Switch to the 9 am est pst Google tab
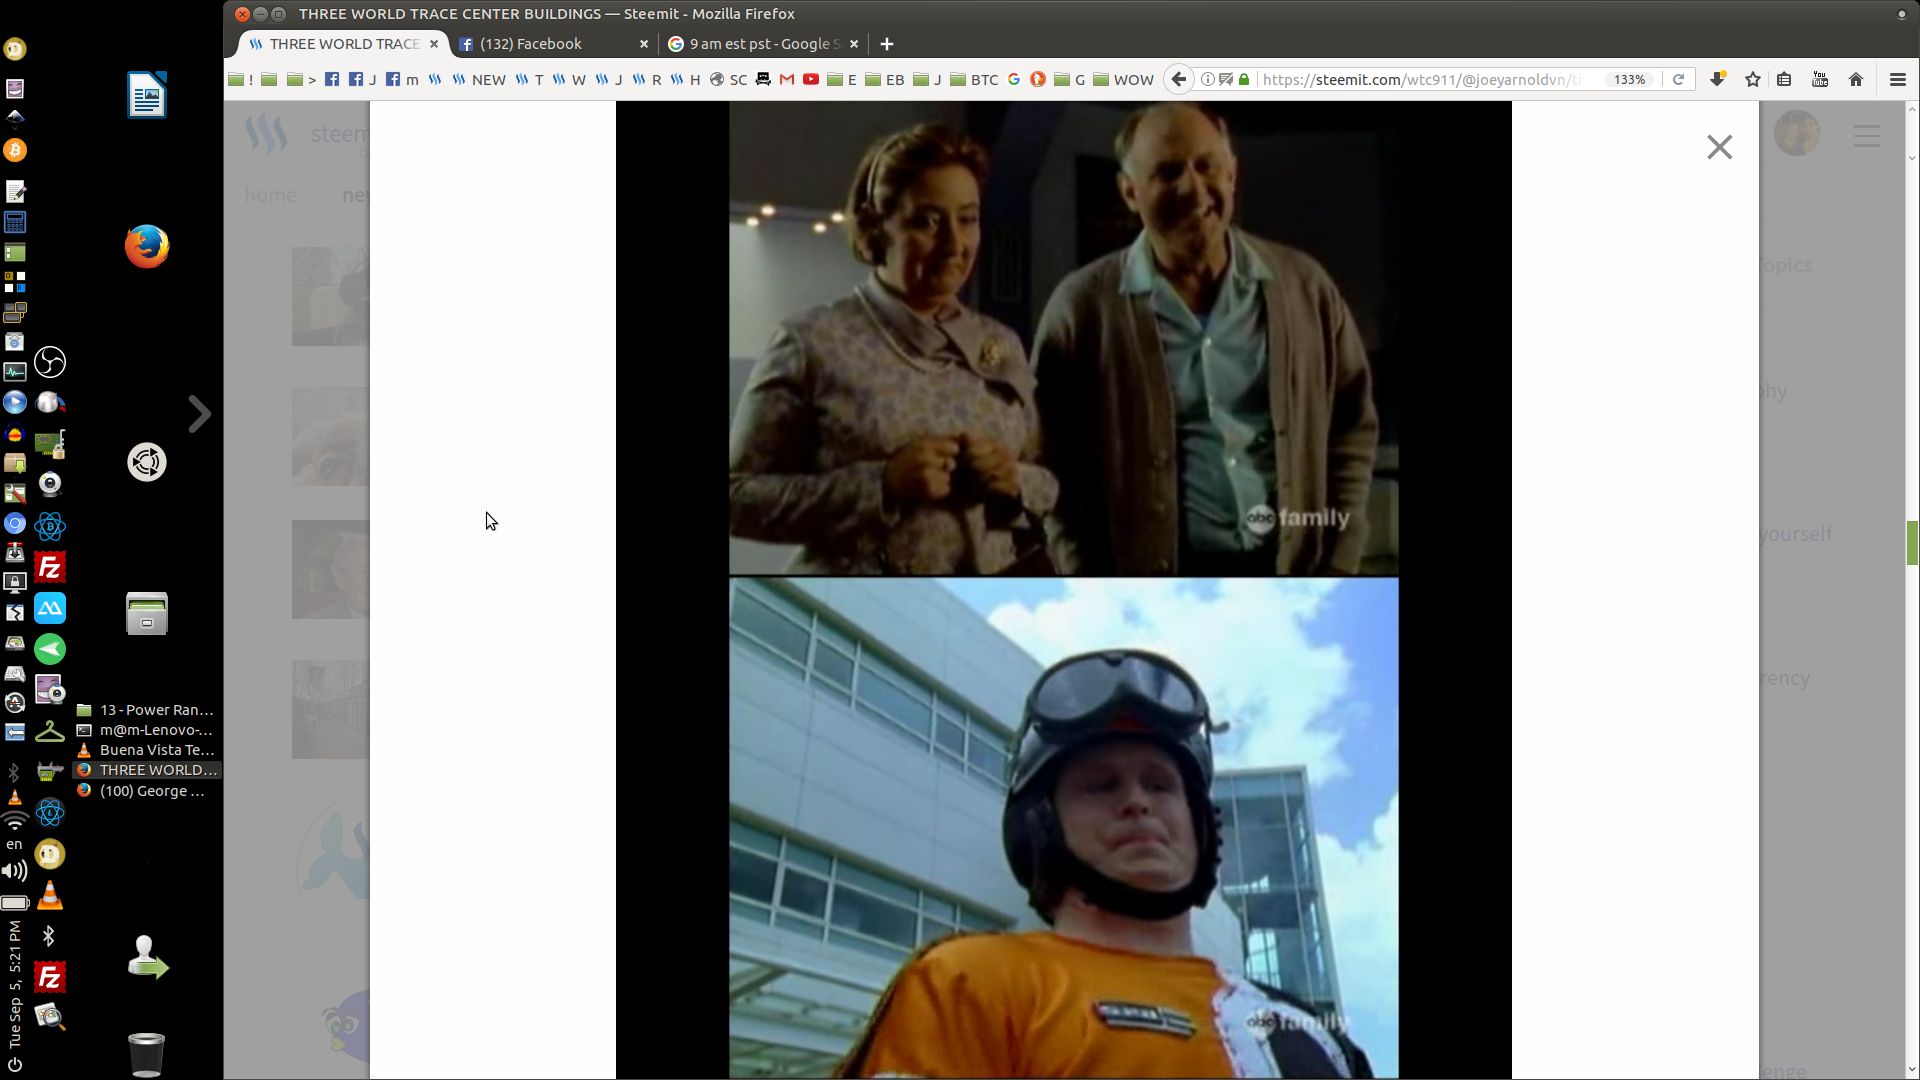Viewport: 1920px width, 1080px height. [764, 44]
